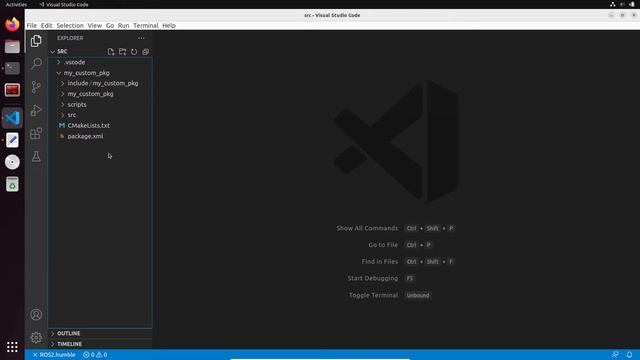Launch Firefox from the Ubuntu dock
This screenshot has height=360, width=640.
[x=12, y=24]
